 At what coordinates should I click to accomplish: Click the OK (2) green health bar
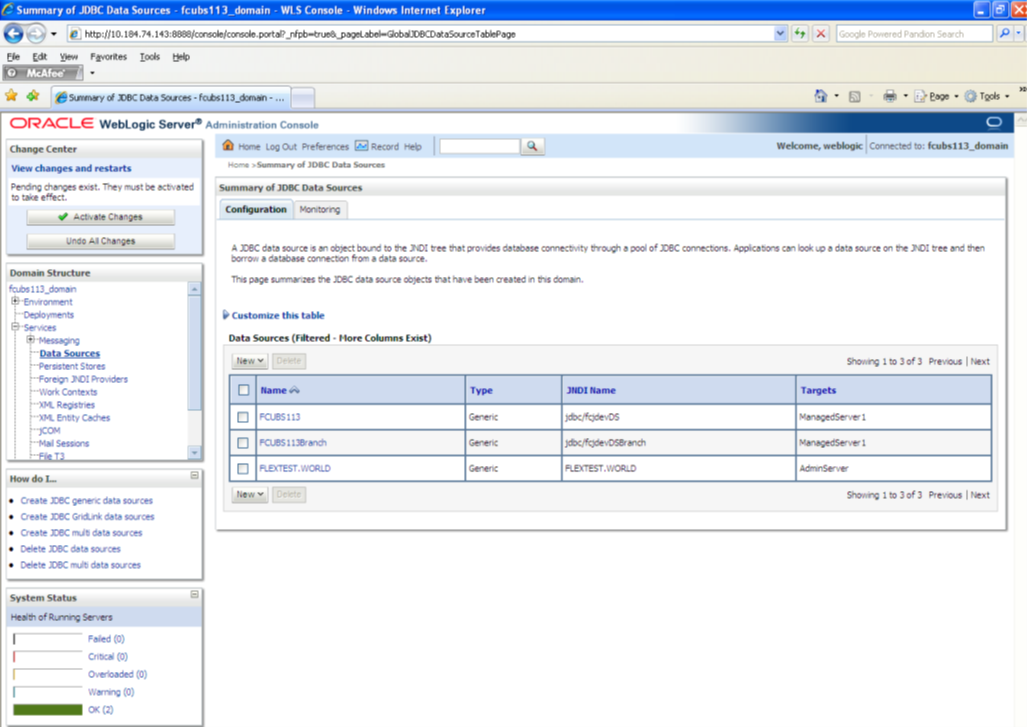coord(48,710)
